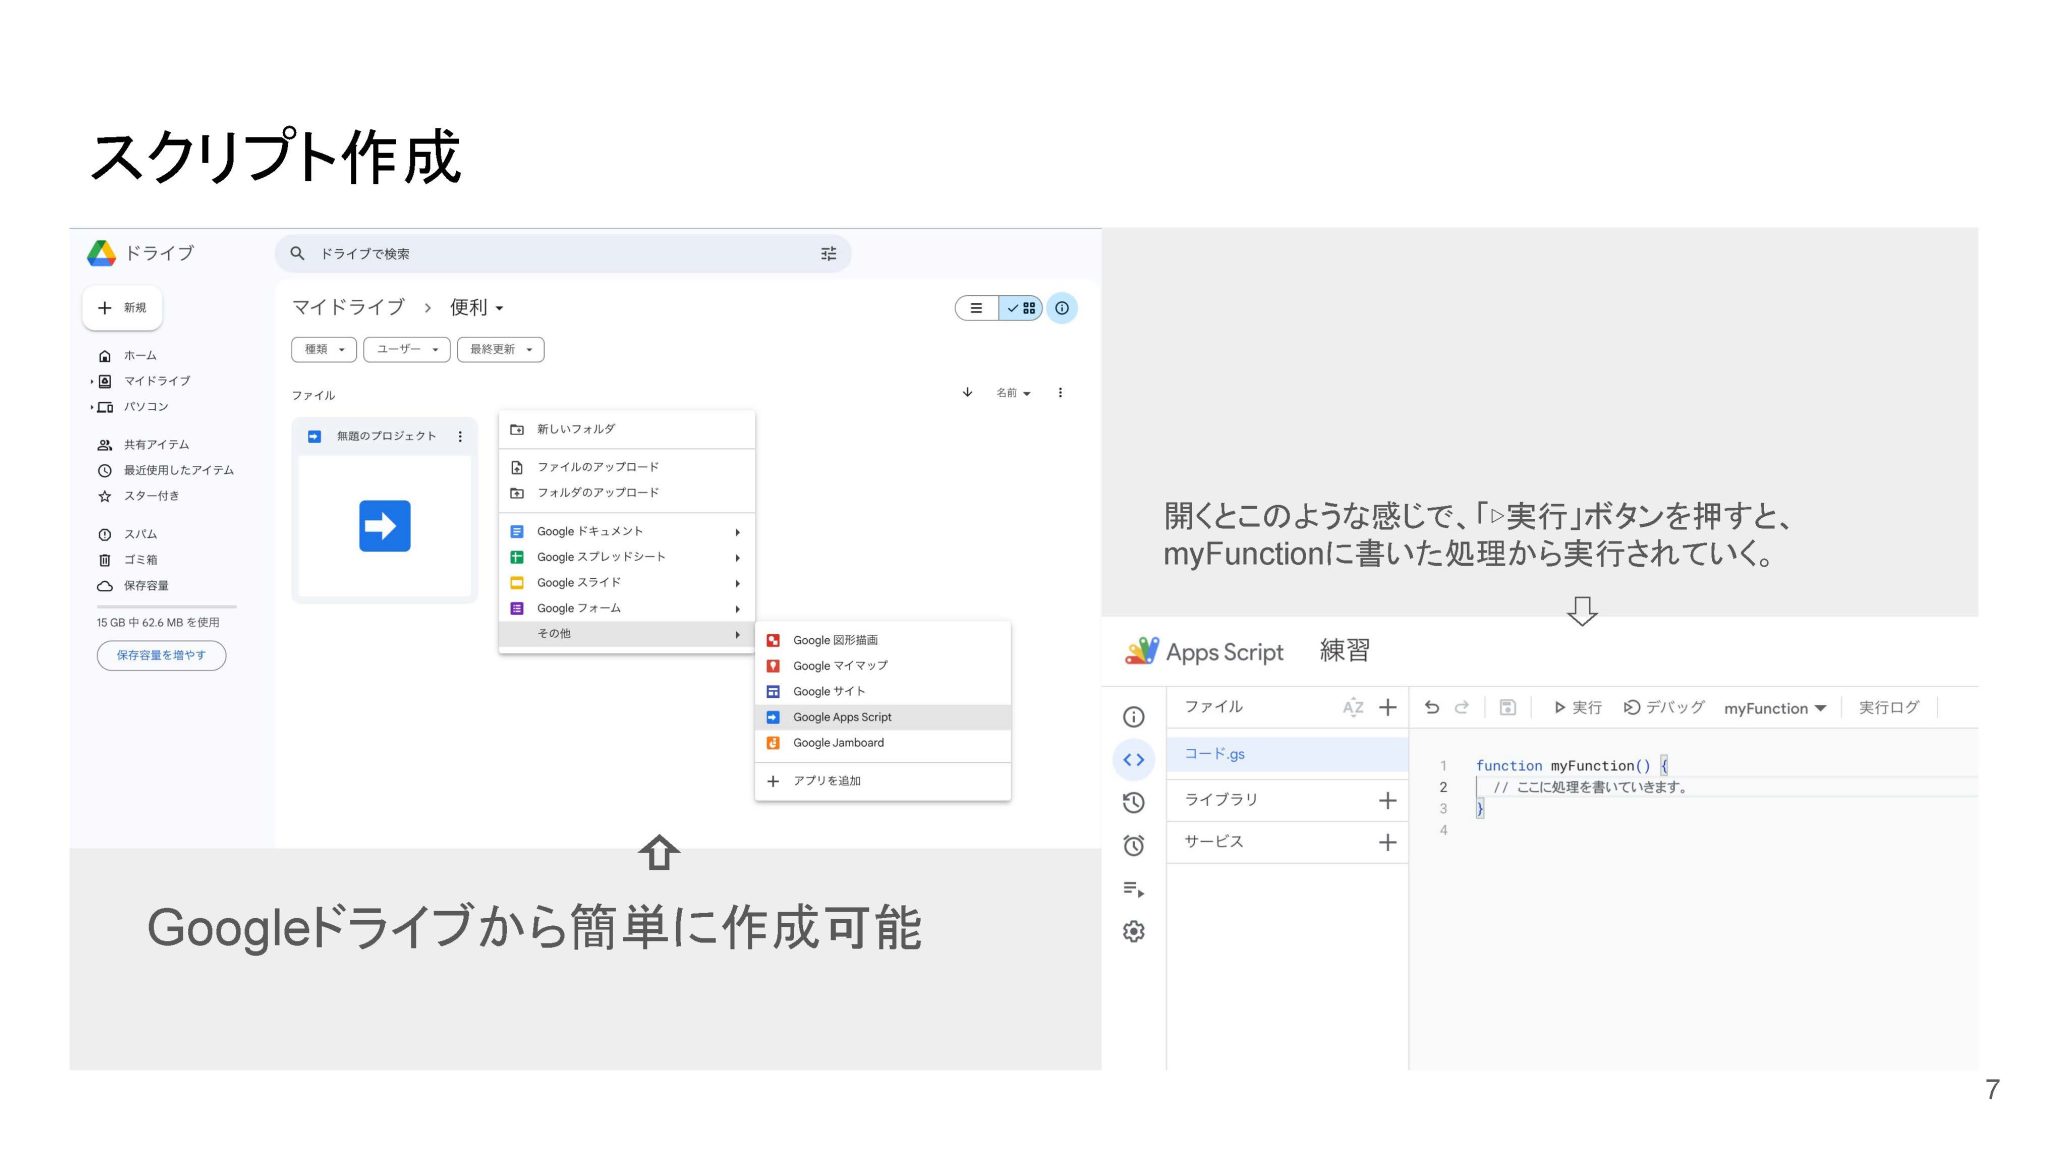Open the 種類 filter dropdown
The height and width of the screenshot is (1152, 2048).
[x=324, y=349]
